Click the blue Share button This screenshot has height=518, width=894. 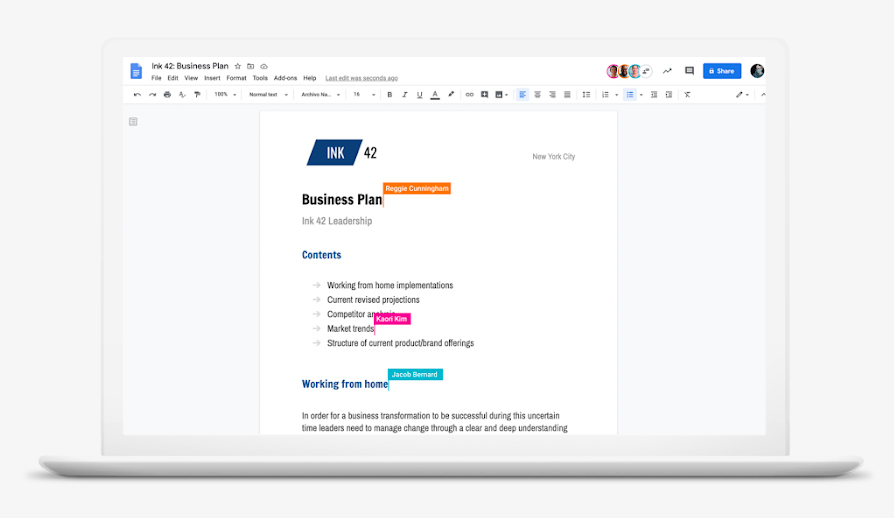[721, 71]
